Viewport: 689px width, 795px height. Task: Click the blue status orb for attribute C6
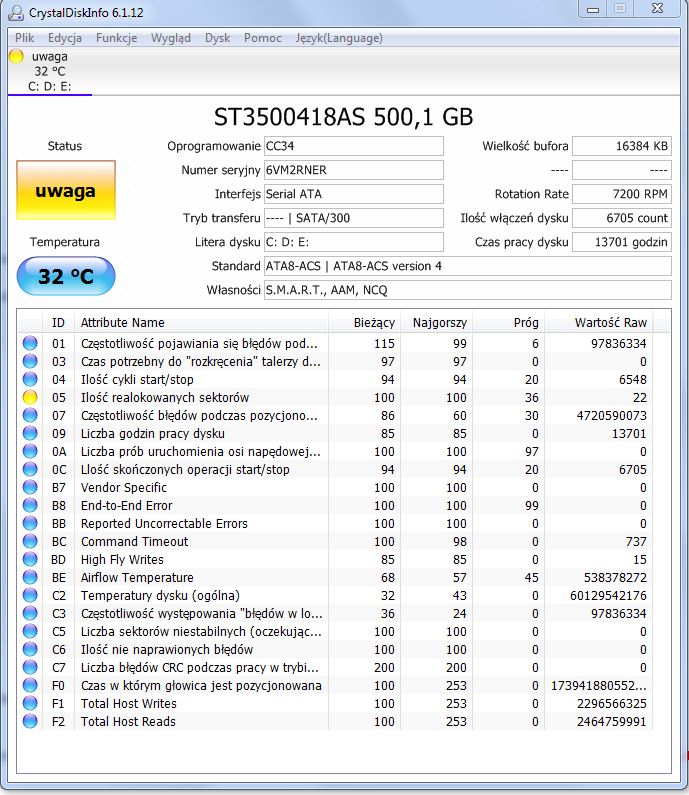point(30,649)
